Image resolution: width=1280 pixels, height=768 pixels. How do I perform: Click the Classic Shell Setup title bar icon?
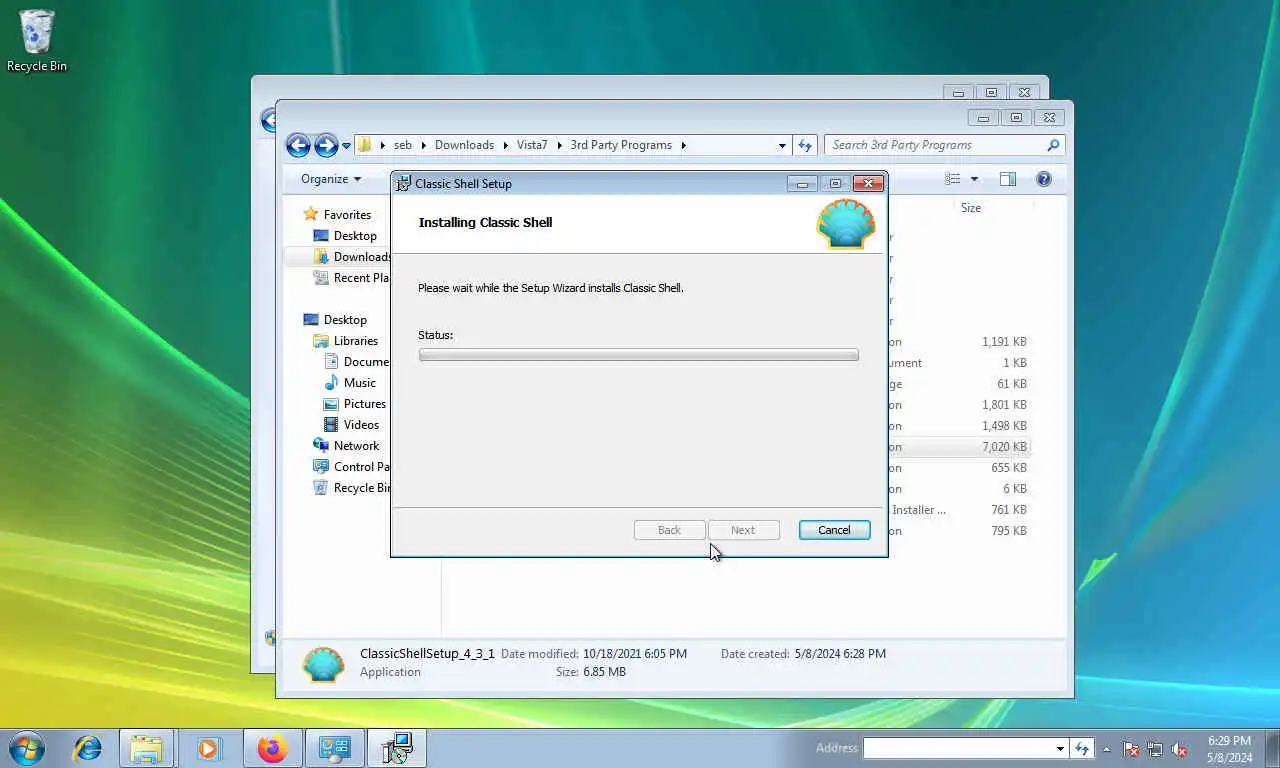(x=404, y=184)
